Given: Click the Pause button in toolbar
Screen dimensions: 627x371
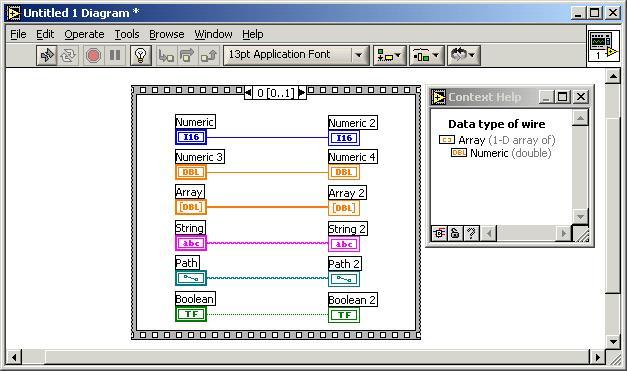Looking at the screenshot, I should point(115,55).
